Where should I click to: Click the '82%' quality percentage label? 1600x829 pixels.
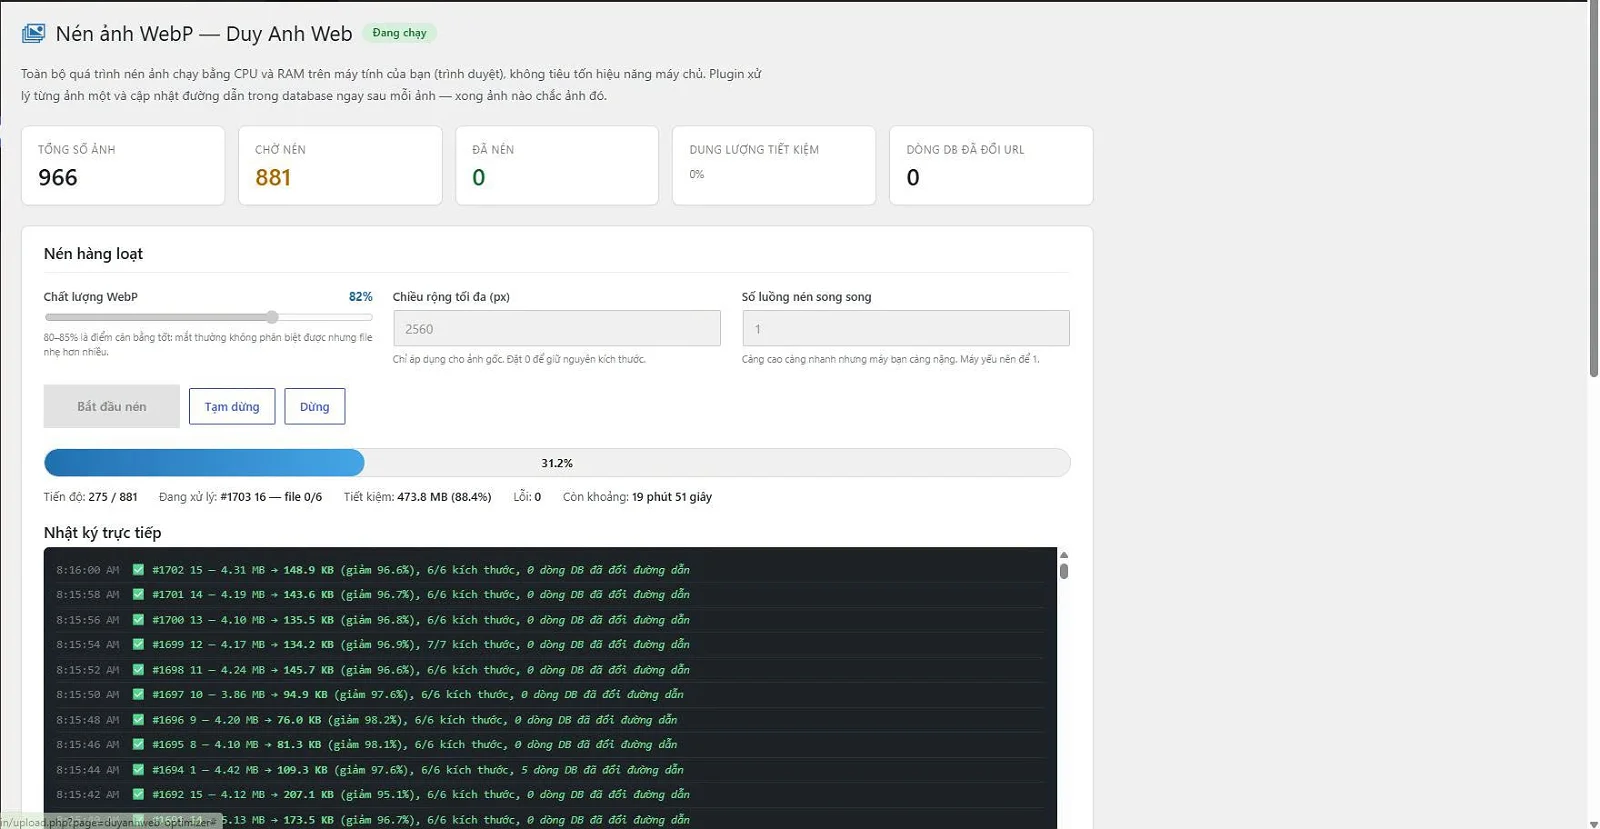tap(360, 297)
